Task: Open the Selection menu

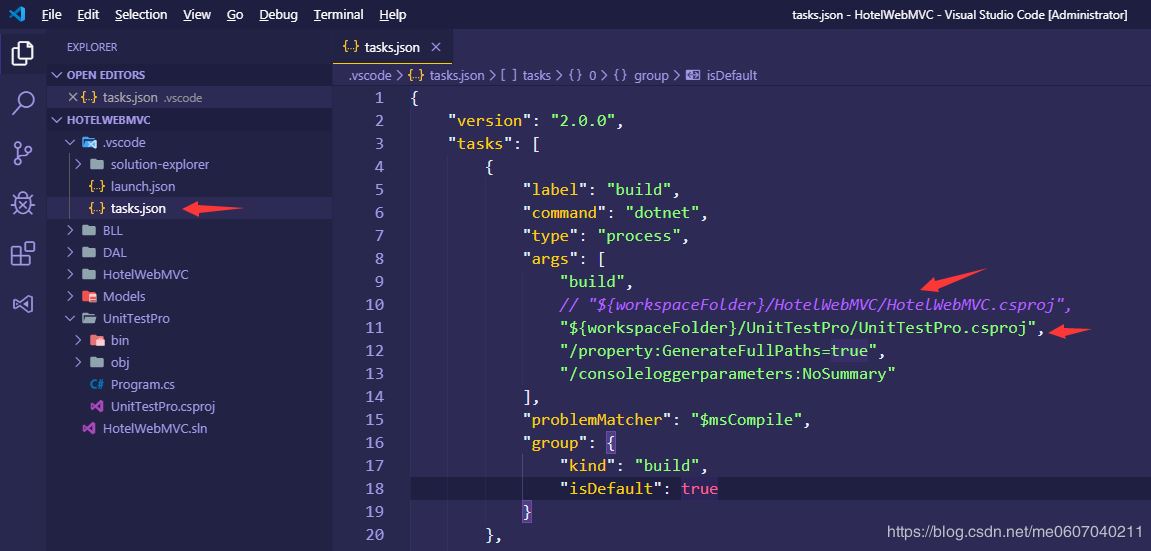Action: click(141, 15)
